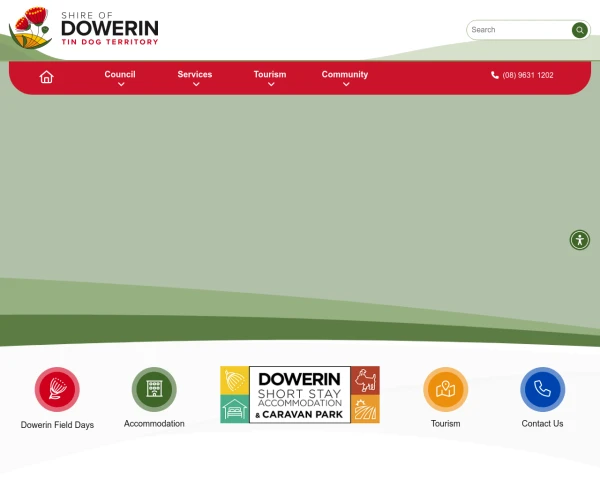This screenshot has height=480, width=600.
Task: Click the green search magnifier button
Action: click(579, 30)
